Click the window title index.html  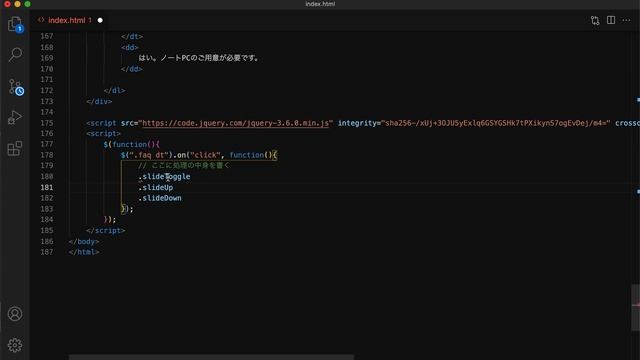(320, 4)
